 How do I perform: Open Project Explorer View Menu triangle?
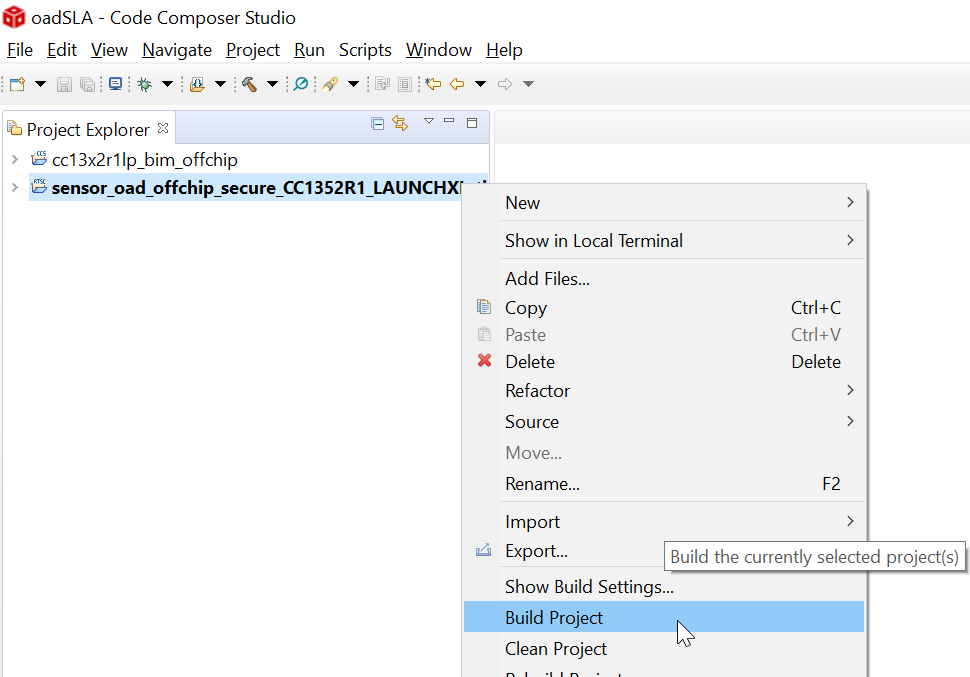428,122
